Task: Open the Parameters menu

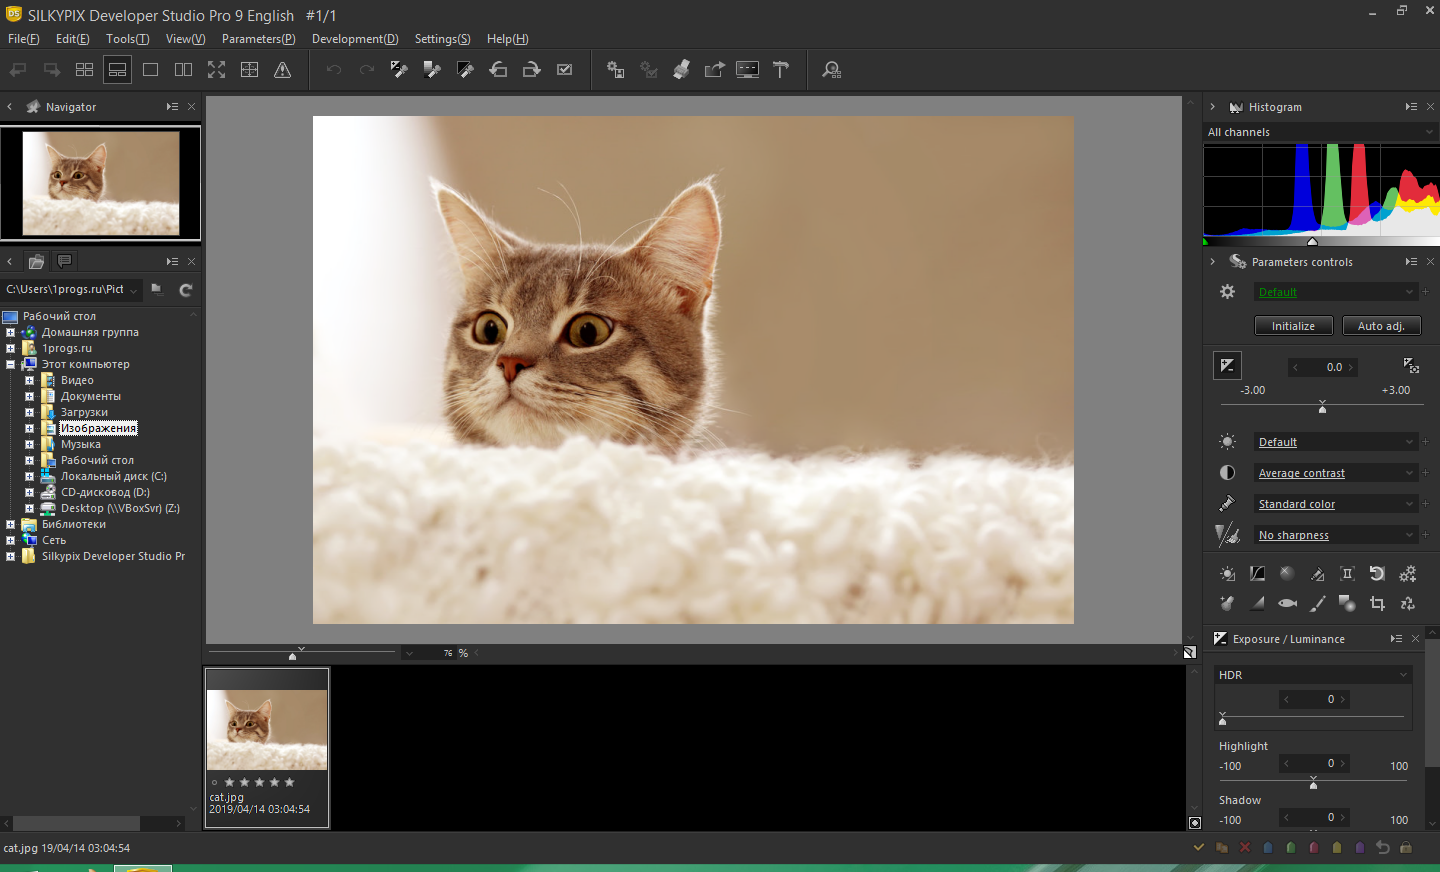Action: [x=257, y=38]
